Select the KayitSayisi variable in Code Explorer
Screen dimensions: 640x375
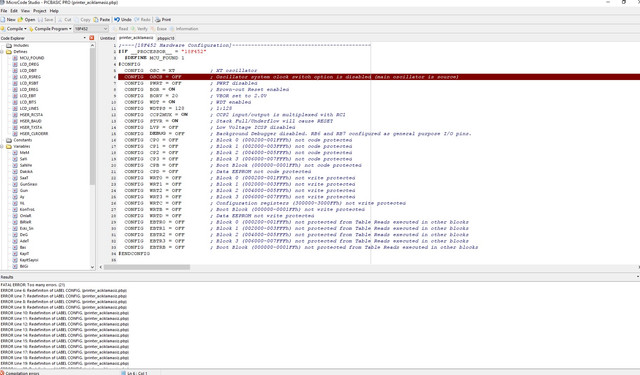(x=26, y=260)
